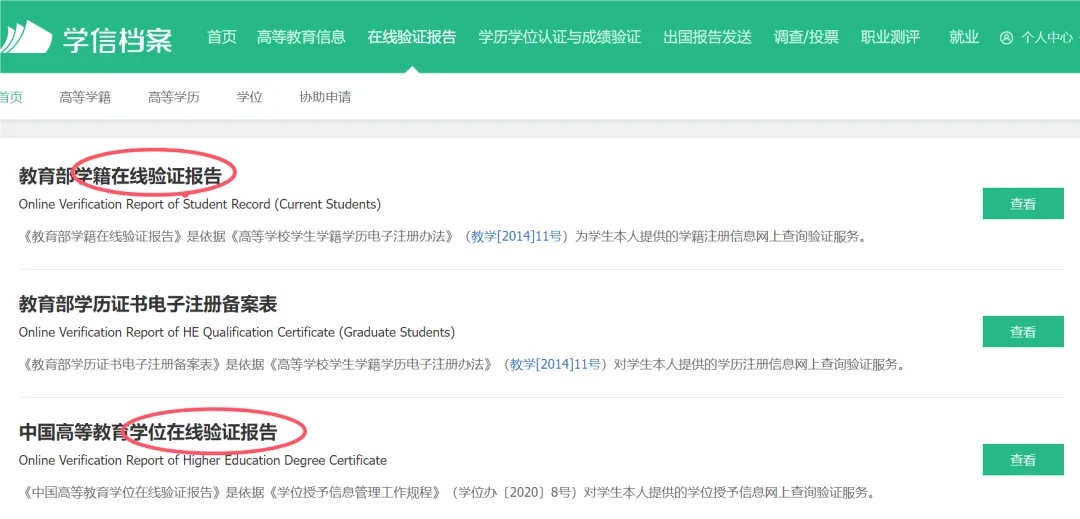Click the heading 教育部学籍在线验证报告
Viewport: 1080px width, 519px height.
[121, 177]
